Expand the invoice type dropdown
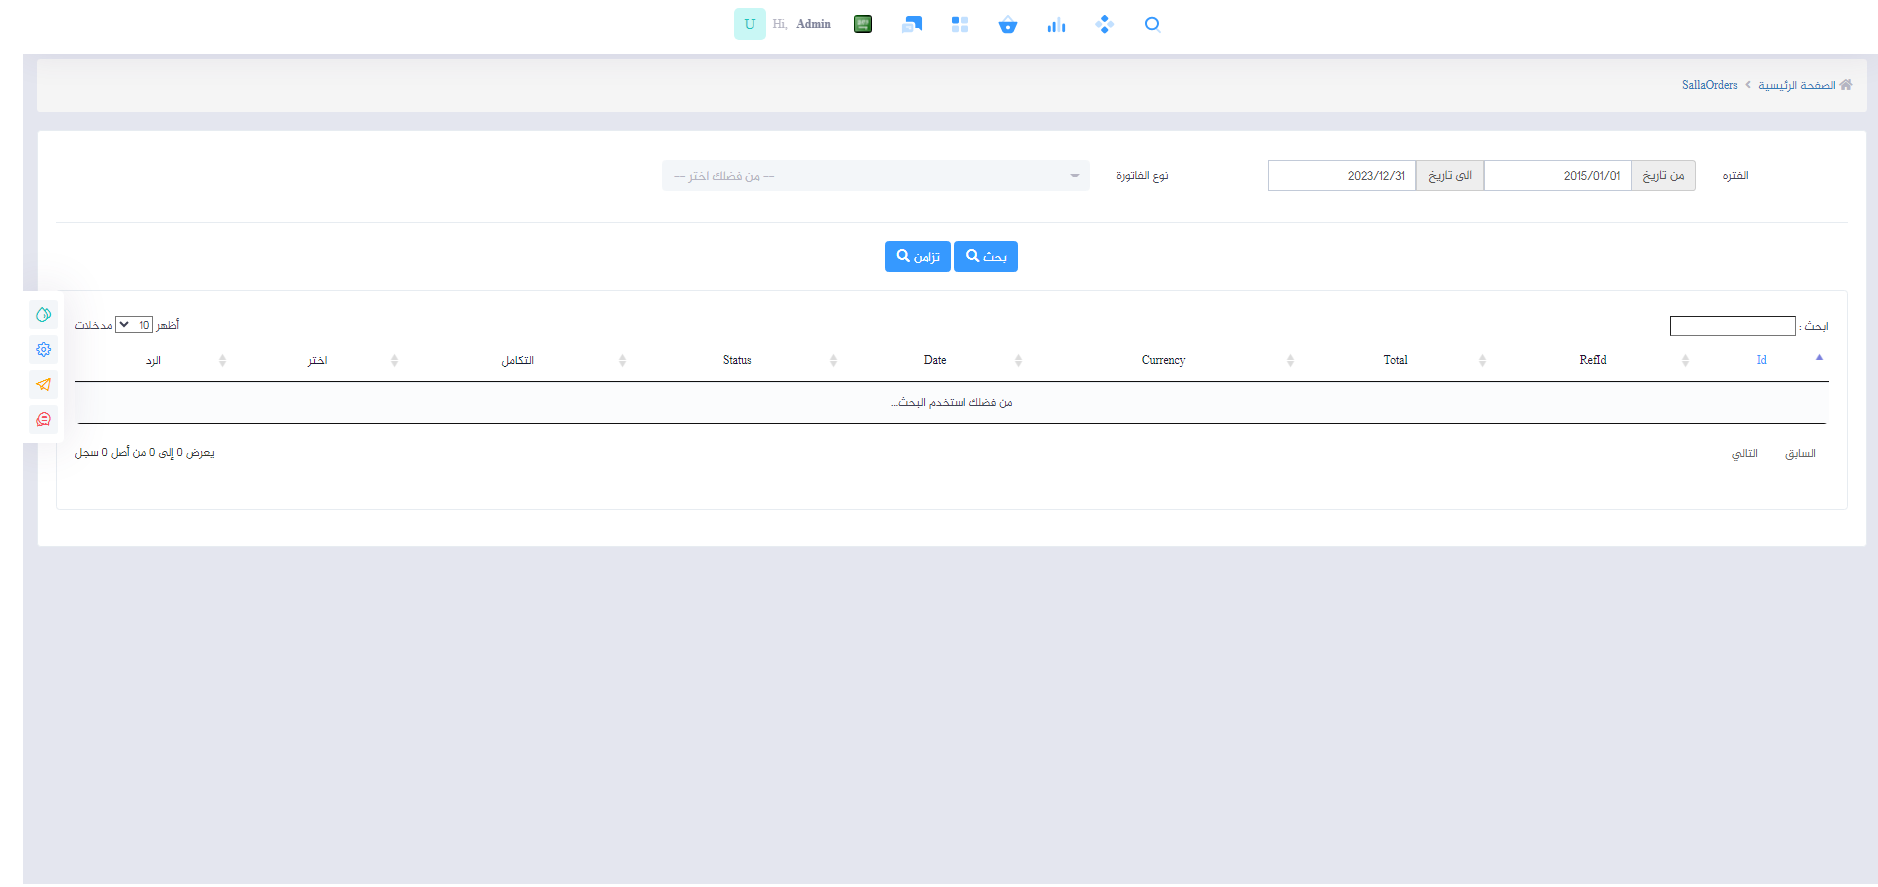The height and width of the screenshot is (887, 1878). point(875,176)
